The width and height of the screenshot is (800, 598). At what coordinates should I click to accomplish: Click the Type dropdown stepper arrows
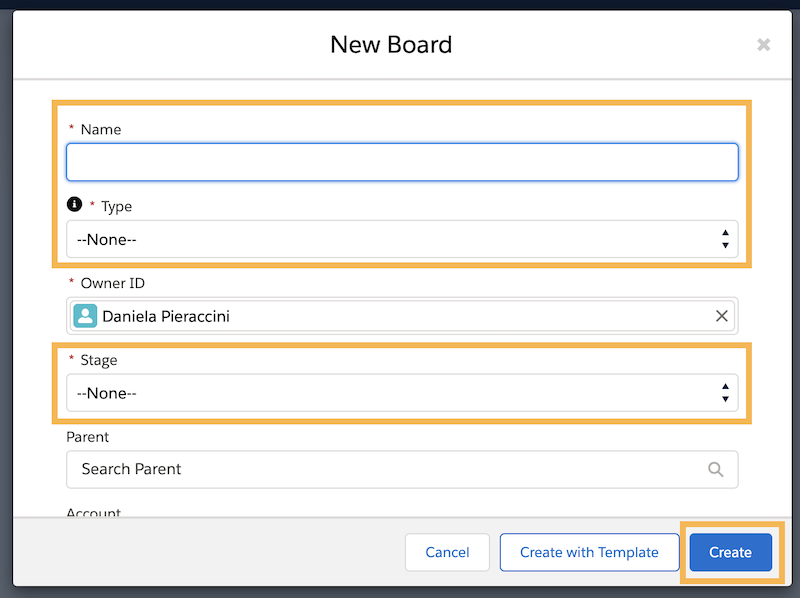[725, 239]
